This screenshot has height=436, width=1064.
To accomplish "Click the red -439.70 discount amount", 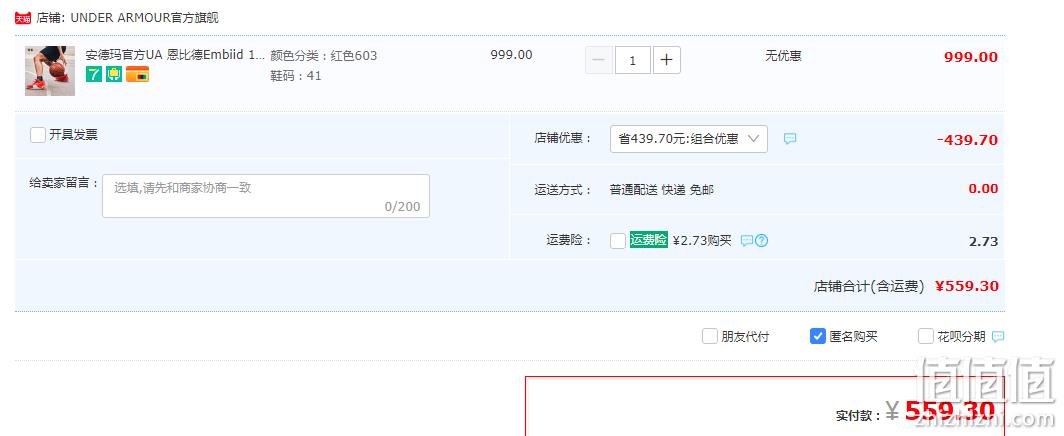I will coord(967,140).
